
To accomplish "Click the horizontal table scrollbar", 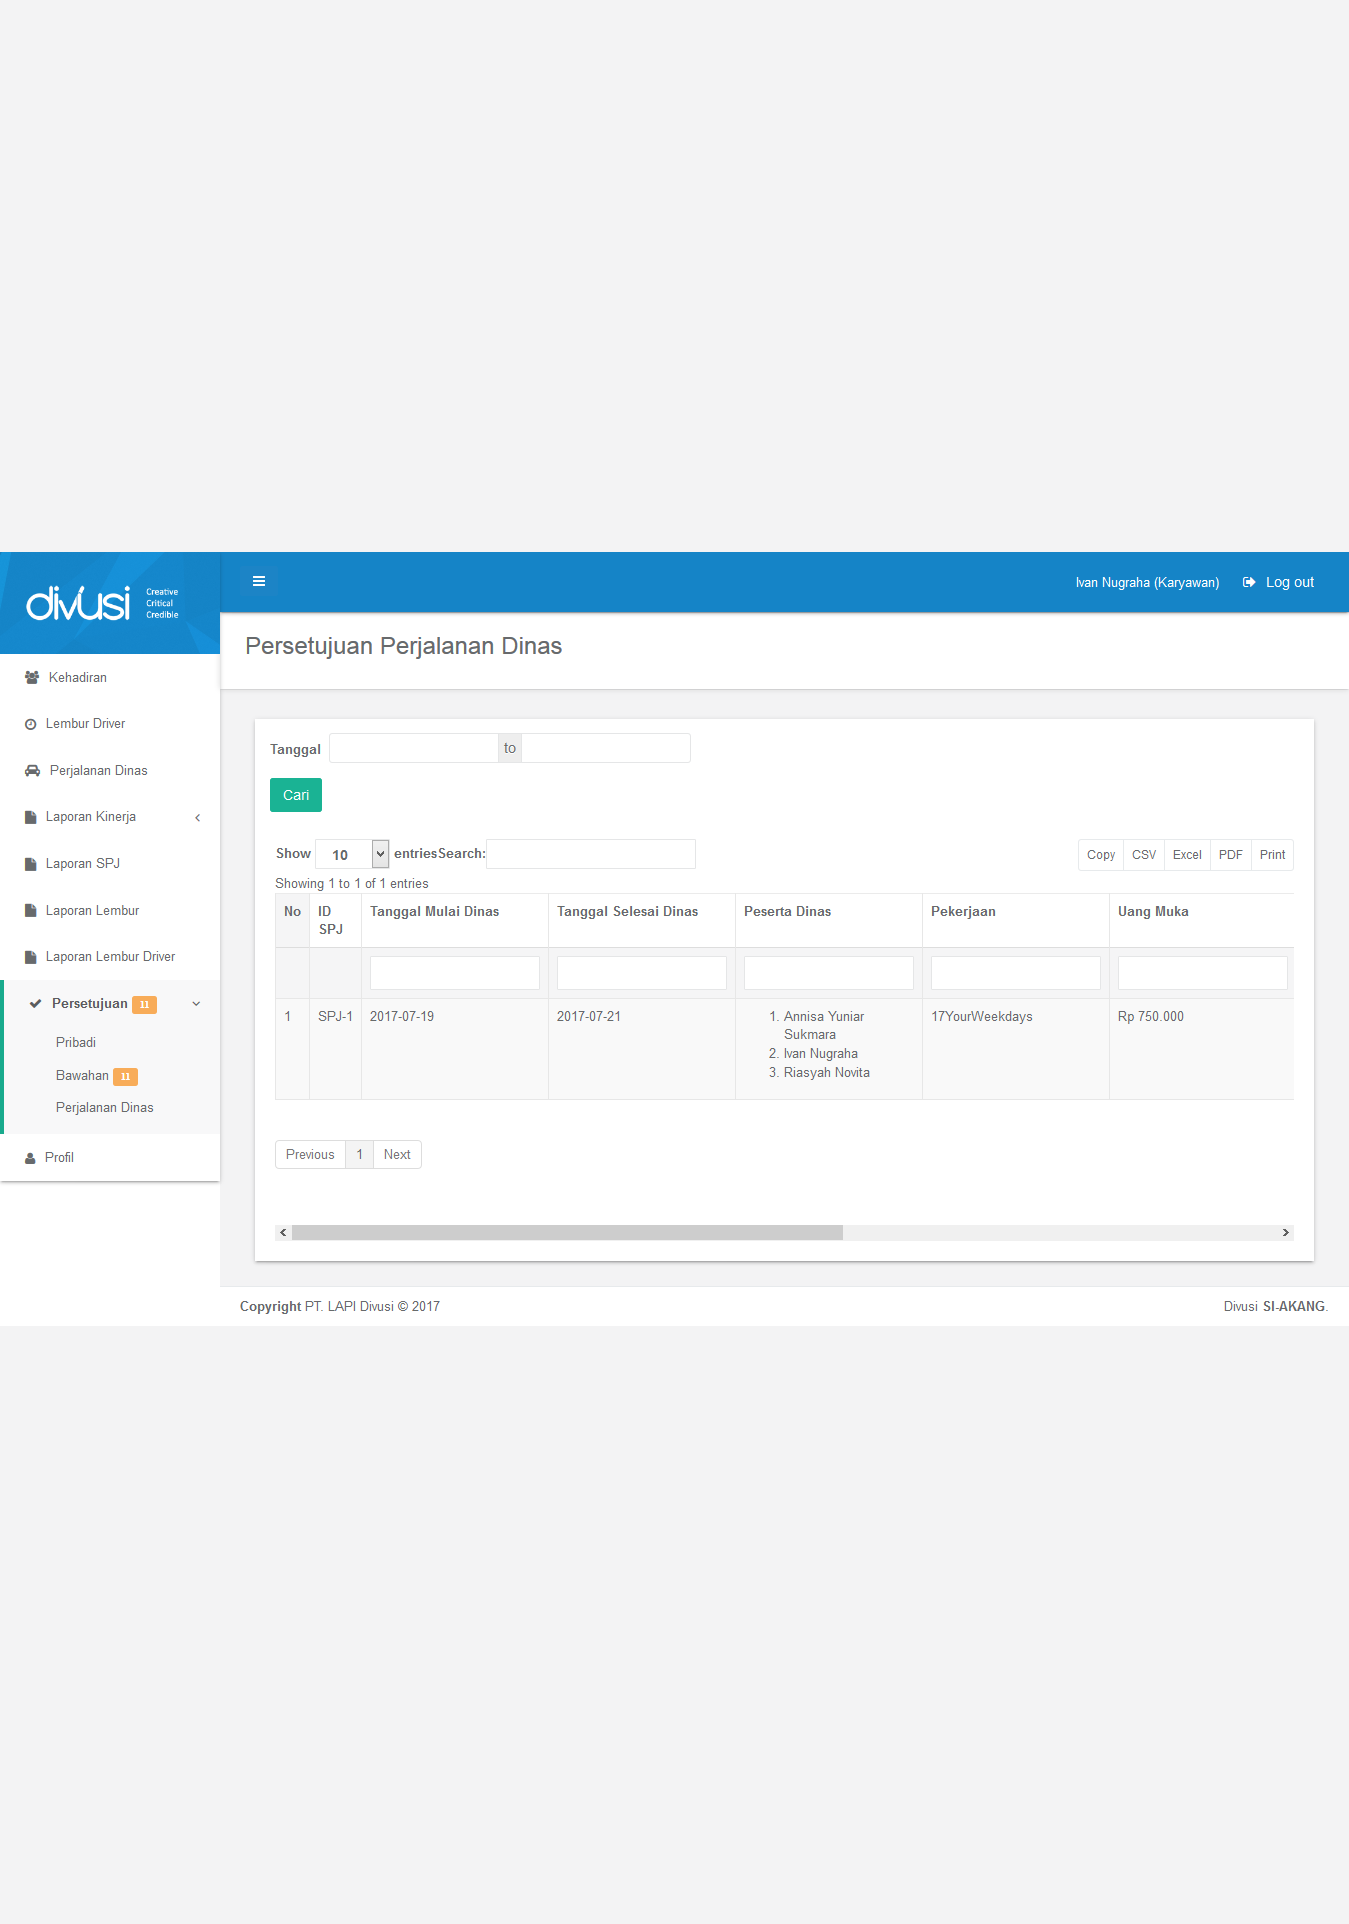I will click(x=567, y=1232).
